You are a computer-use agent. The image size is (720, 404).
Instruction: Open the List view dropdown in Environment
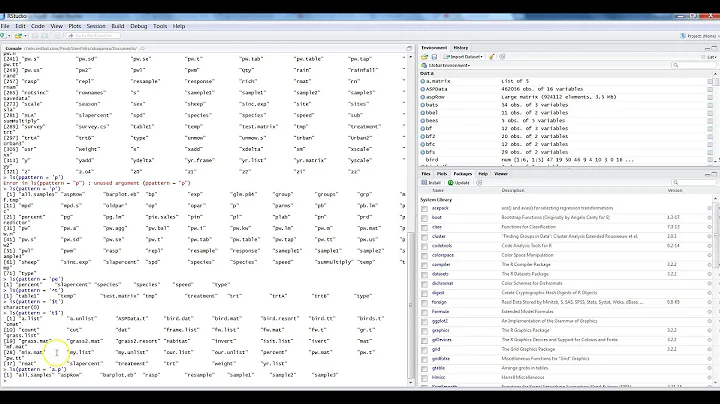[x=709, y=57]
